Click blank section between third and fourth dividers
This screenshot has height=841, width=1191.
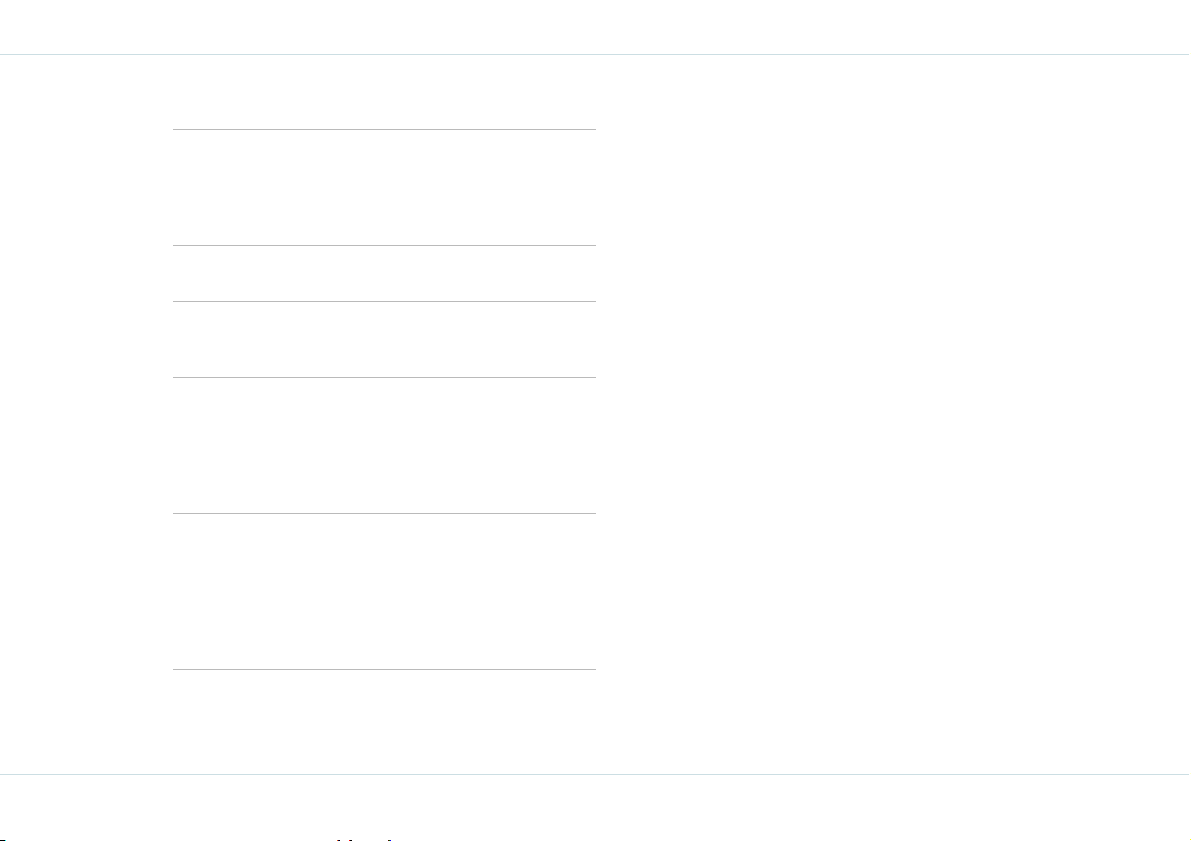pos(384,340)
